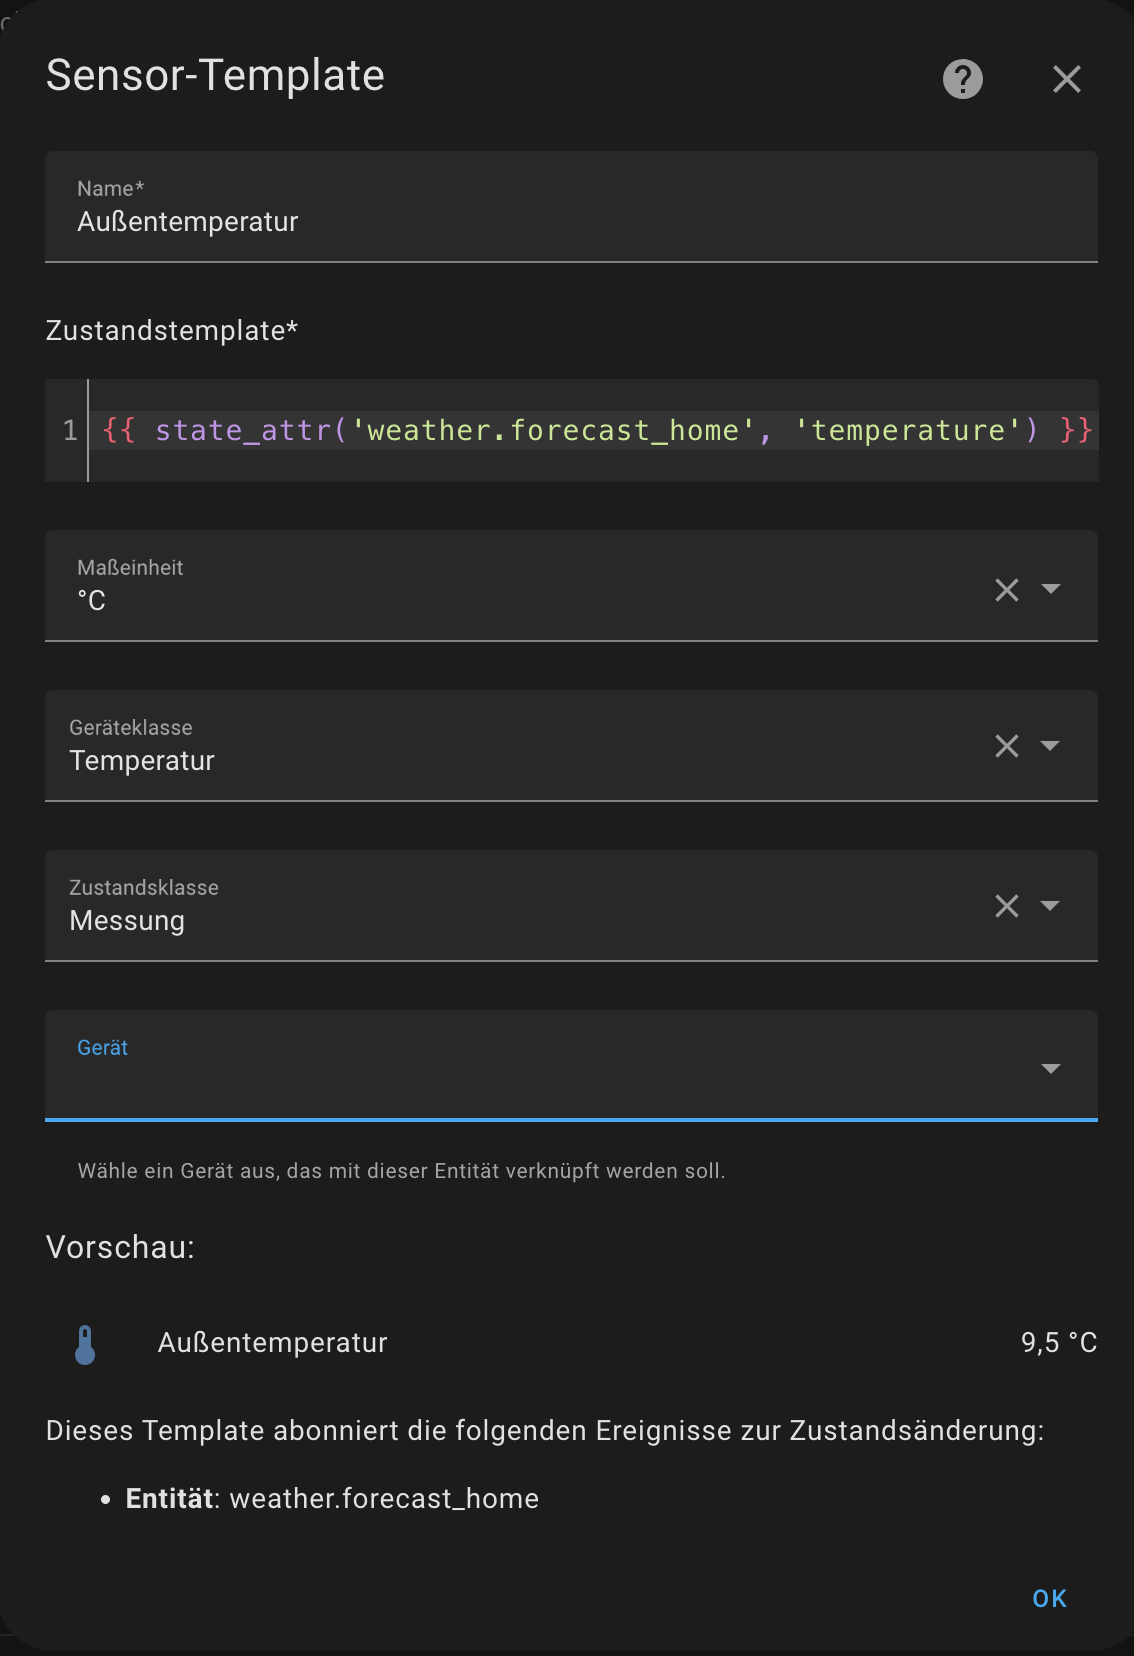Clear the Maßeinheit °C value
This screenshot has height=1656, width=1134.
[x=1007, y=590]
